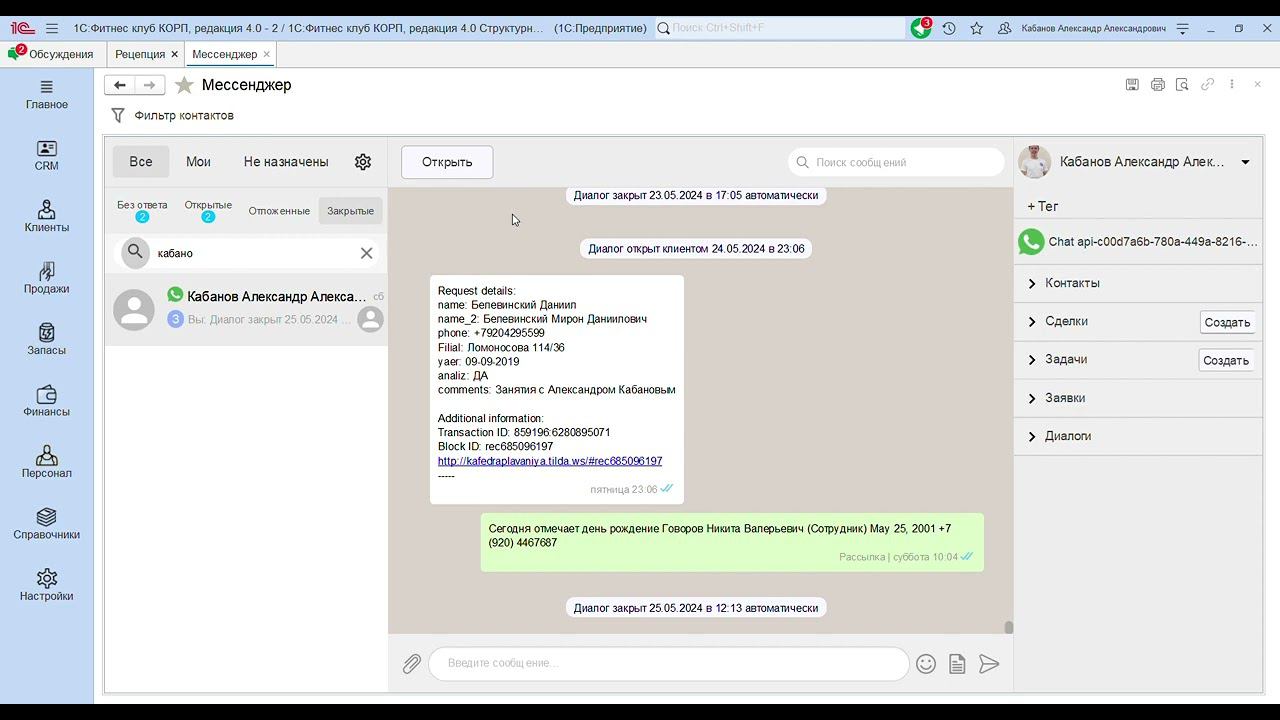This screenshot has height=720, width=1280.
Task: Open messenger settings gear icon
Action: (363, 161)
